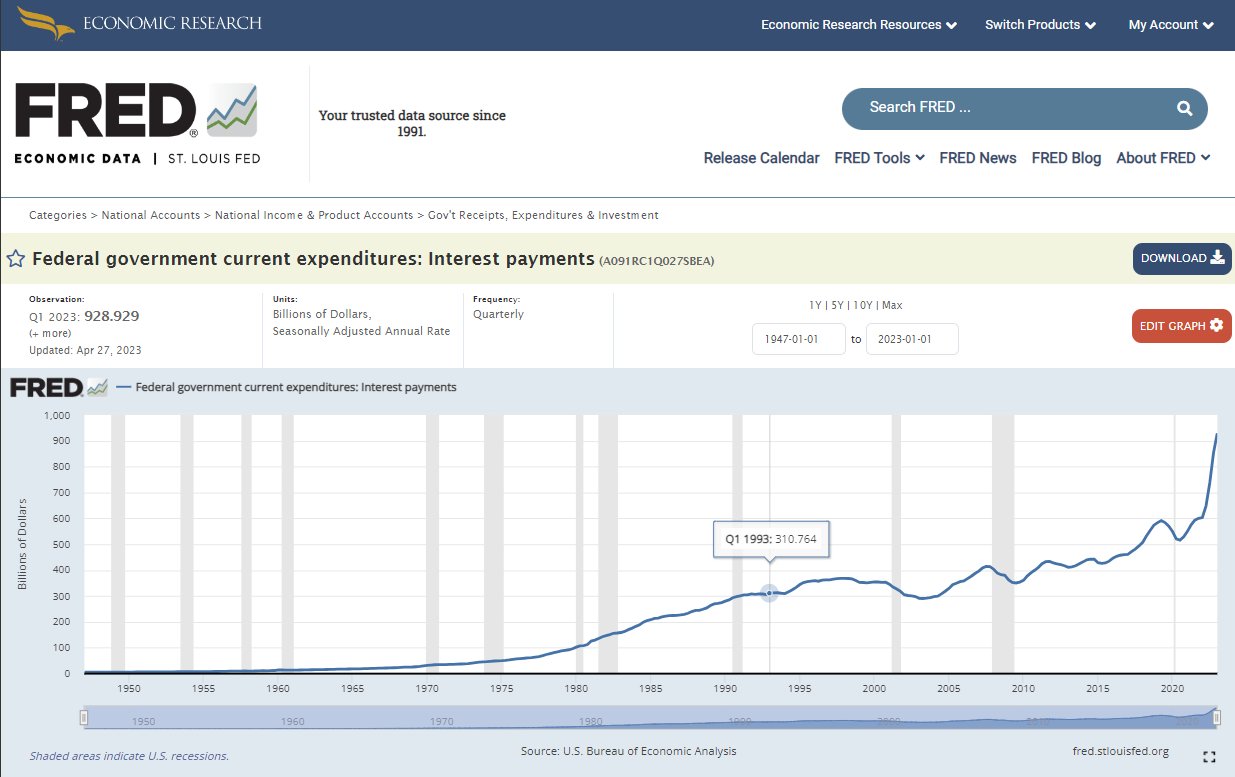Click the Q1 1993: 310.764 tooltip
This screenshot has height=777, width=1235.
[x=771, y=538]
